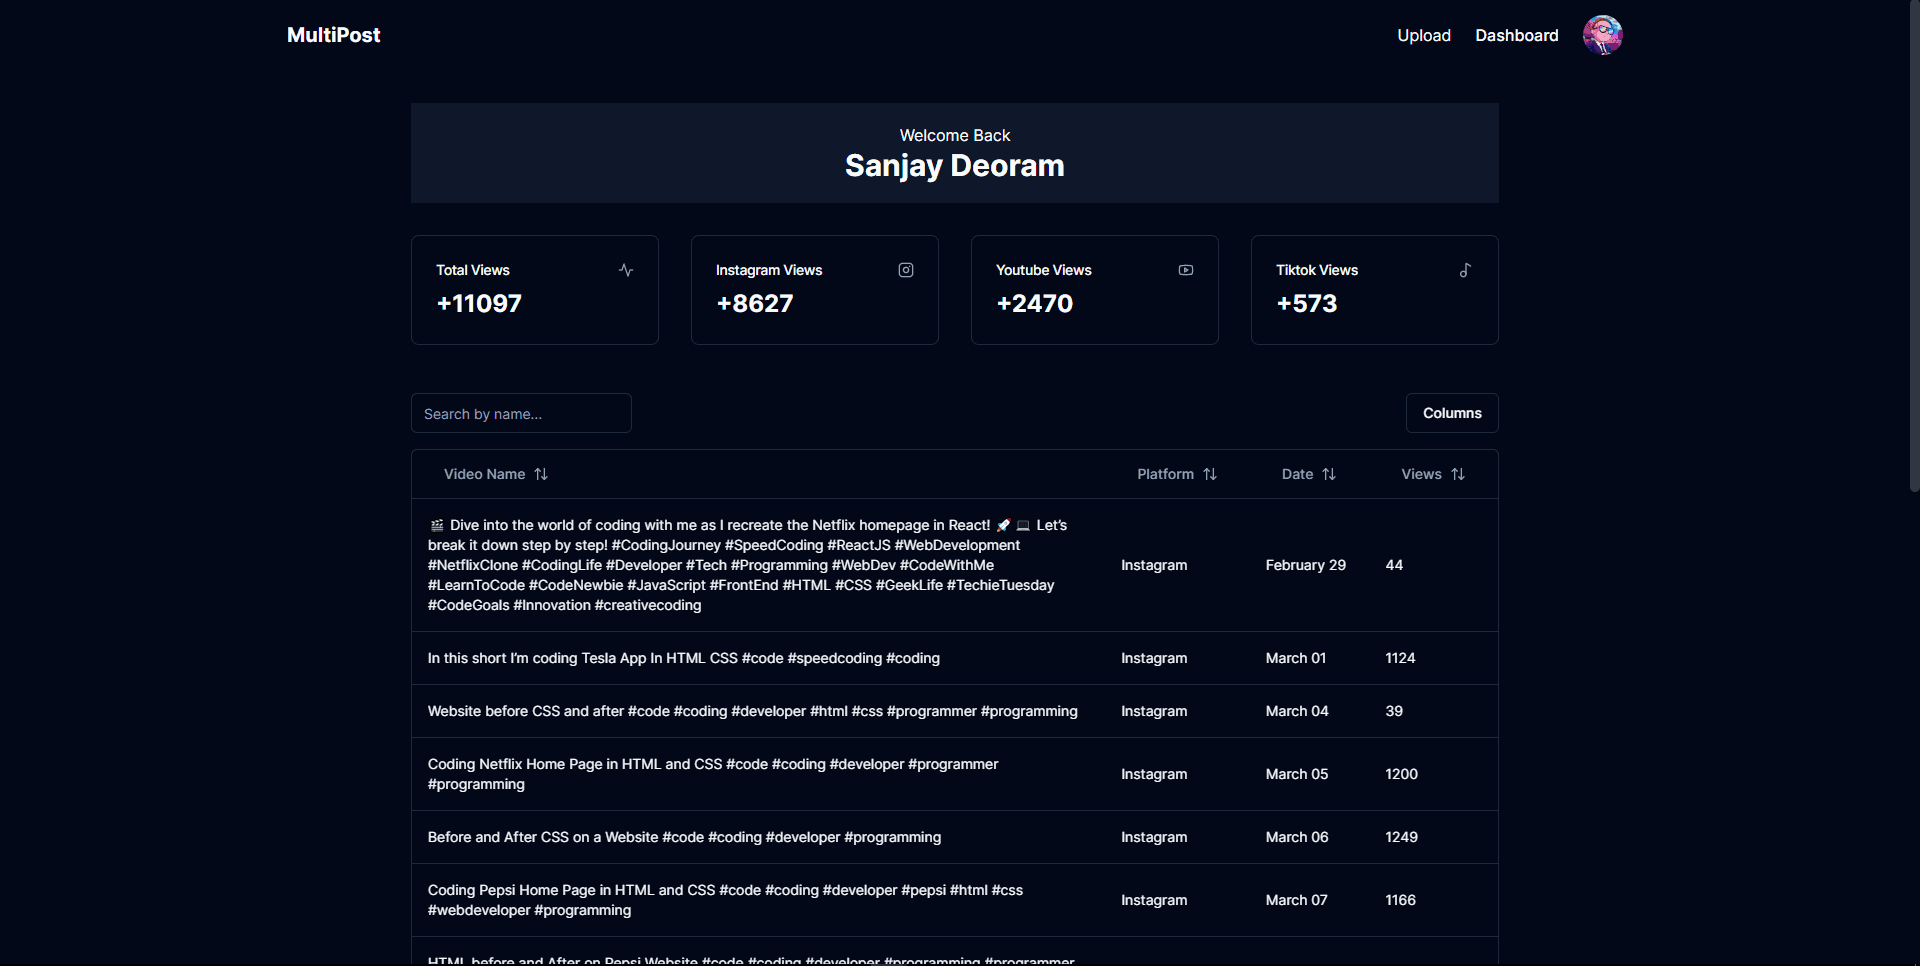Click the Instagram logo icon on views card

pyautogui.click(x=906, y=270)
